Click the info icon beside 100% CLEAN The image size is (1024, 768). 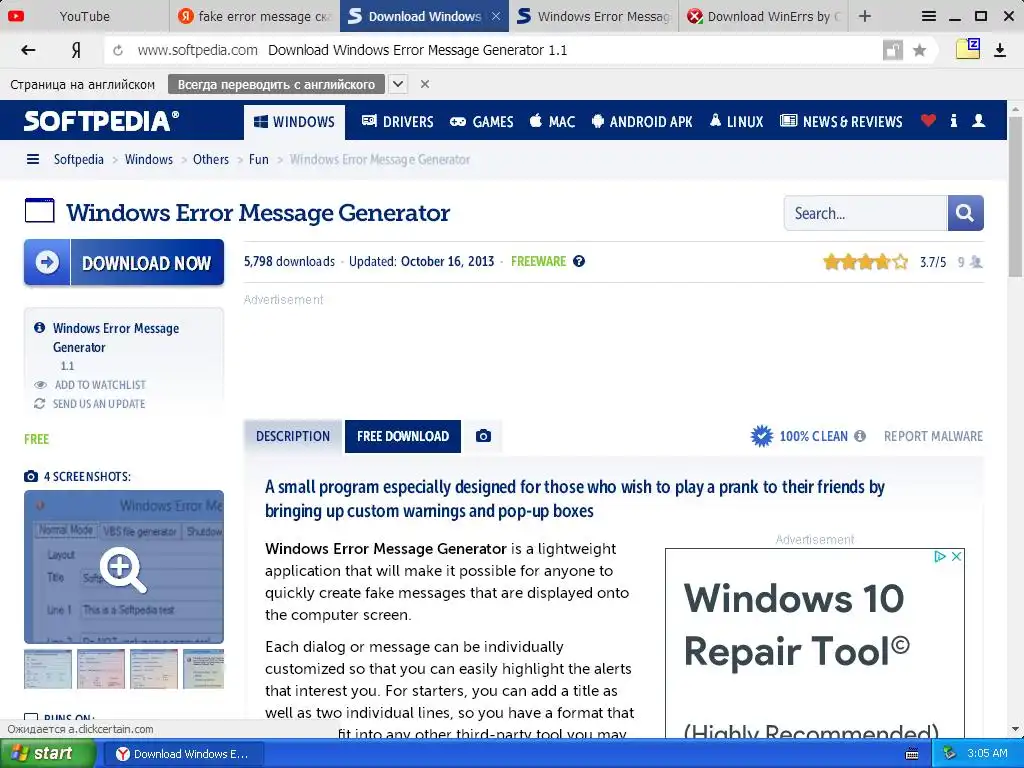[x=860, y=436]
